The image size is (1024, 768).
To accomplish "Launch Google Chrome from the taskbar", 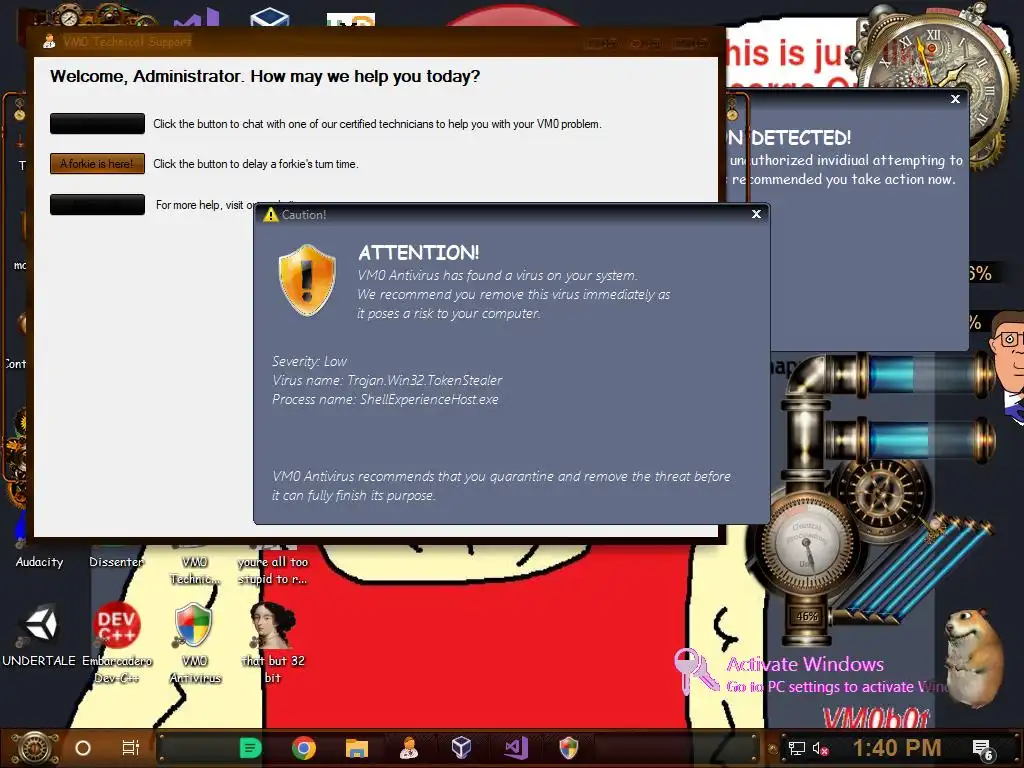I will click(304, 748).
